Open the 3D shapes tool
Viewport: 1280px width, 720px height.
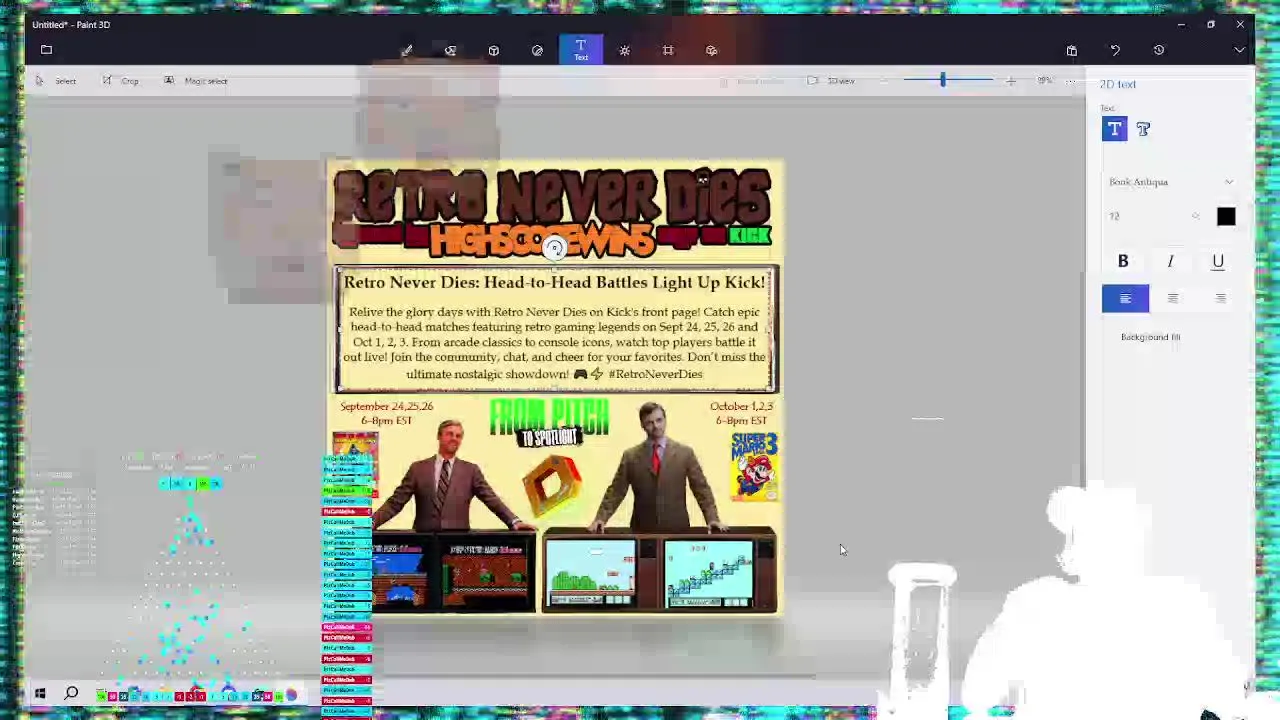coord(494,50)
